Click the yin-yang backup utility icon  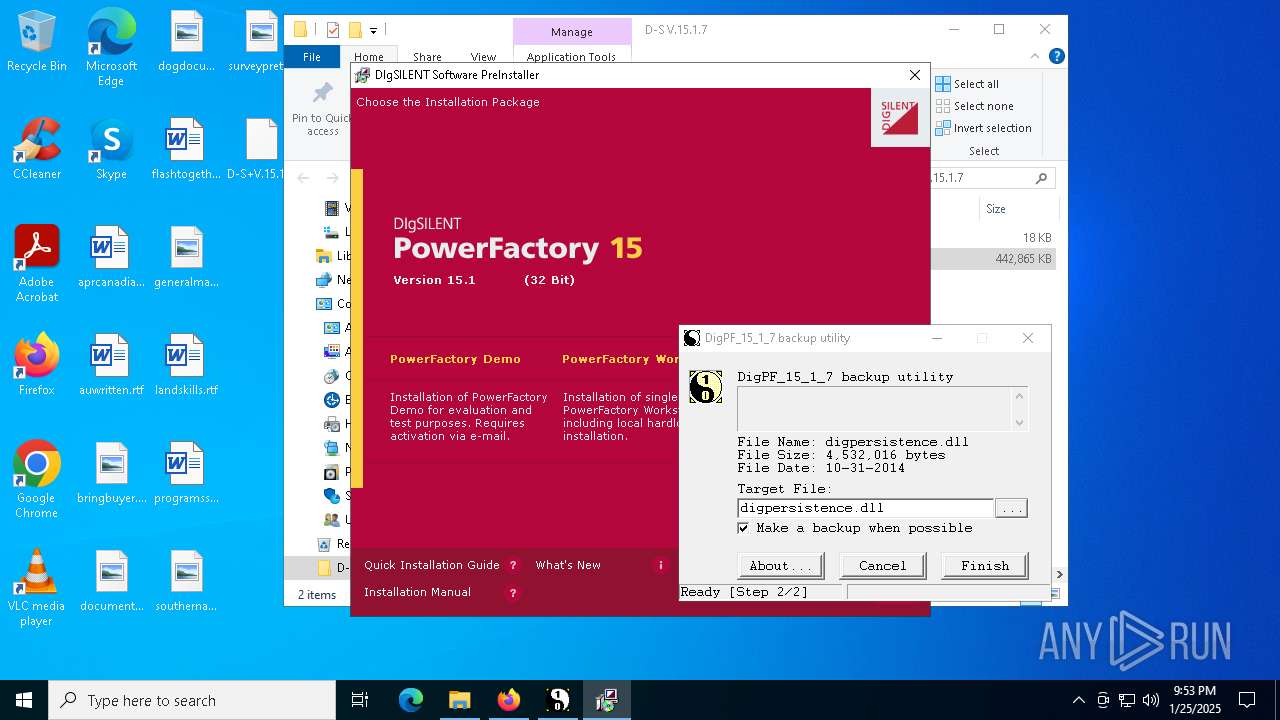705,386
